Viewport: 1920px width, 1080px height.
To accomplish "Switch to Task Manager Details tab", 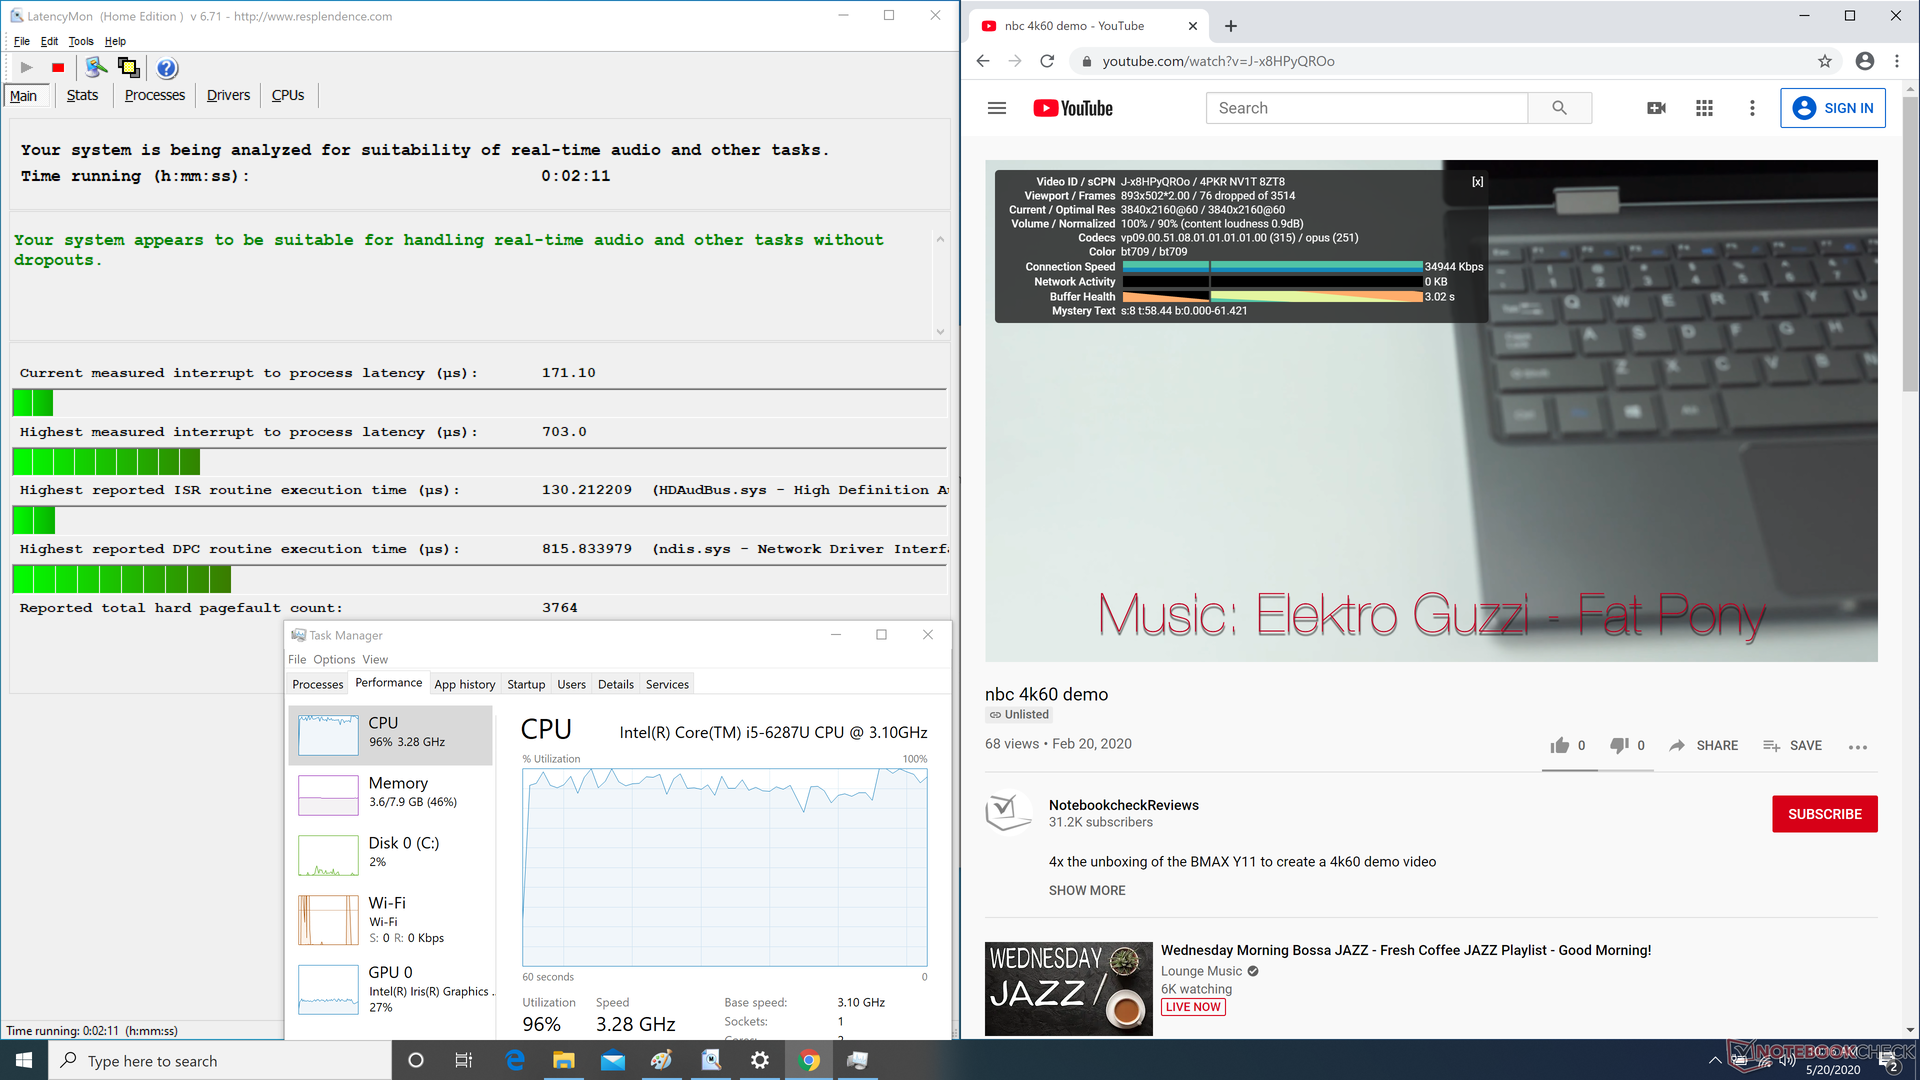I will [616, 684].
